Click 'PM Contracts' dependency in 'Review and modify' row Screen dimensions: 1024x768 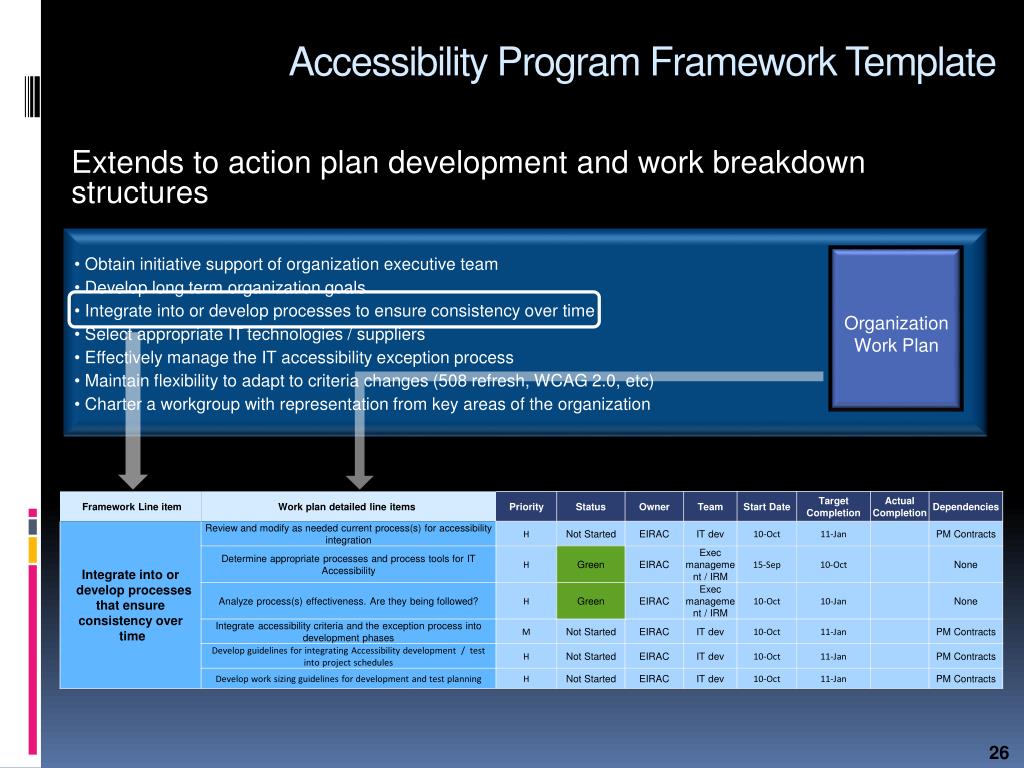click(965, 534)
